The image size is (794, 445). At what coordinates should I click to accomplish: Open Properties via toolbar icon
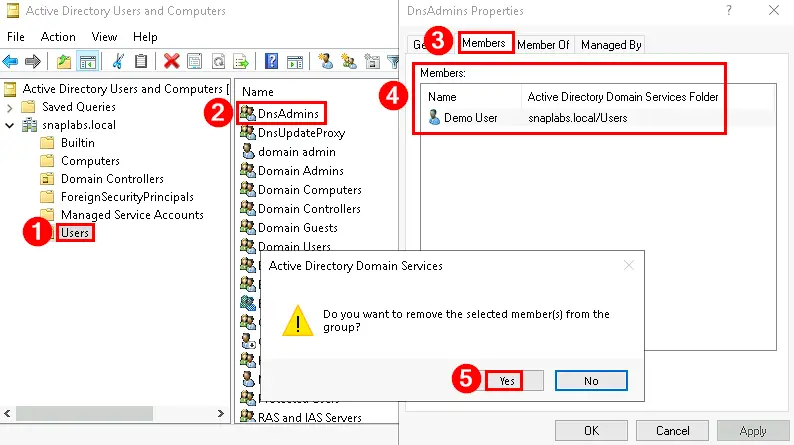point(194,62)
